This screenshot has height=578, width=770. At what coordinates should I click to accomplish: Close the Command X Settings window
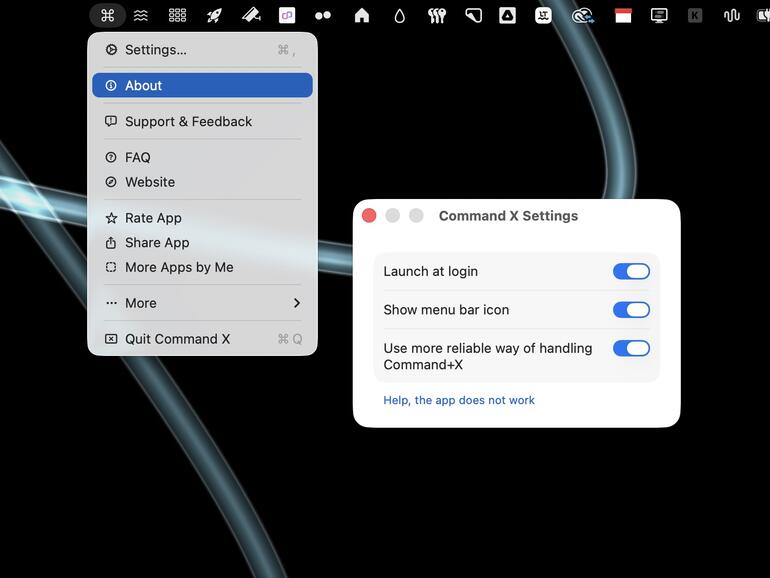[x=369, y=216]
